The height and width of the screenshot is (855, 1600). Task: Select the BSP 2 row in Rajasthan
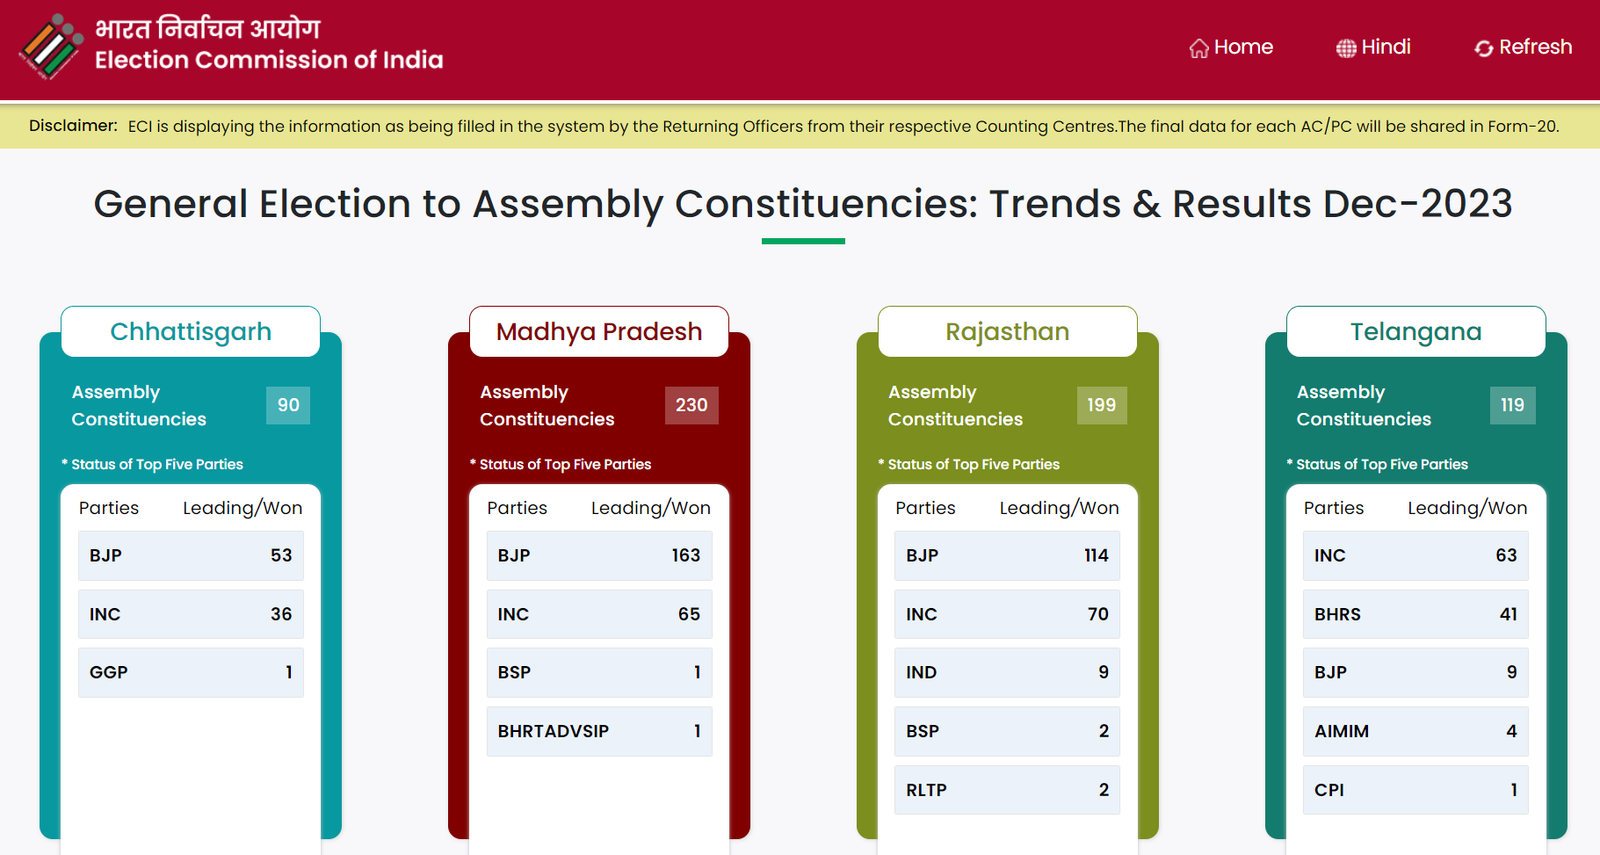coord(1007,731)
